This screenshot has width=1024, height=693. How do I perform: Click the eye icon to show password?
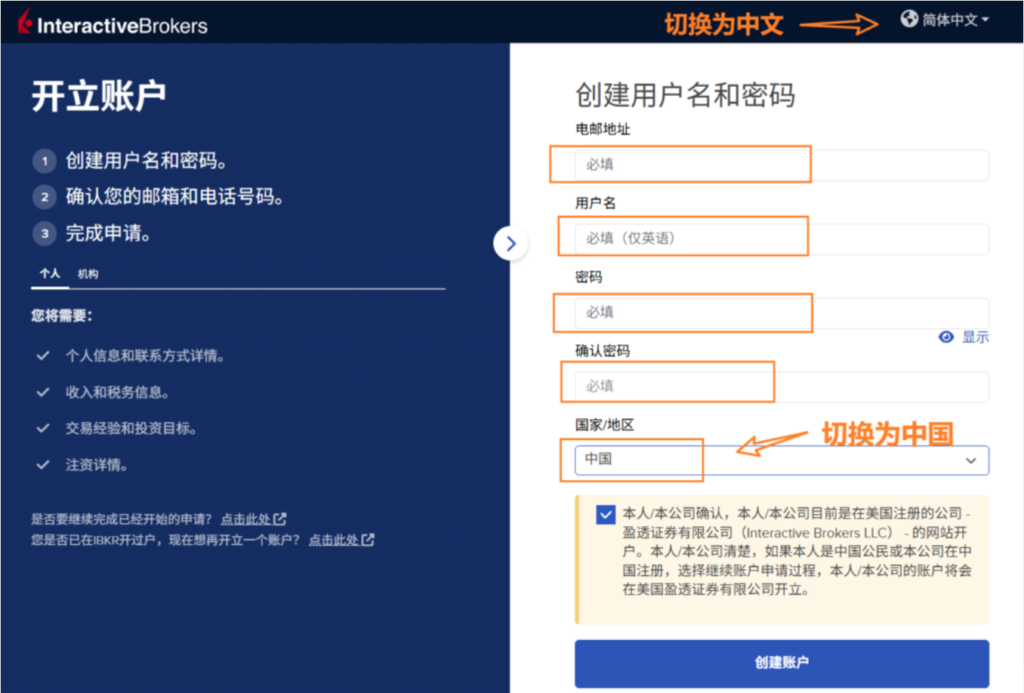point(946,337)
